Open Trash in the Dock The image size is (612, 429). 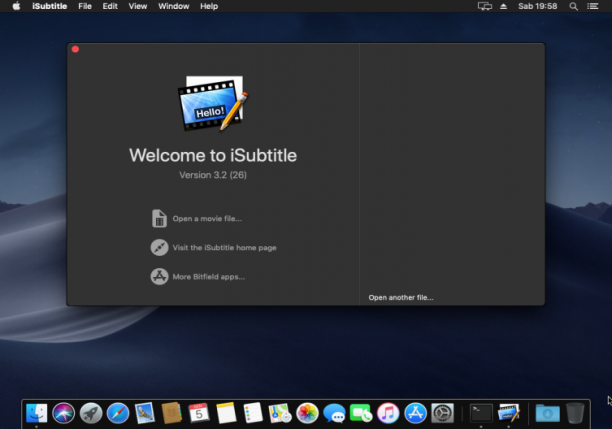coord(575,413)
